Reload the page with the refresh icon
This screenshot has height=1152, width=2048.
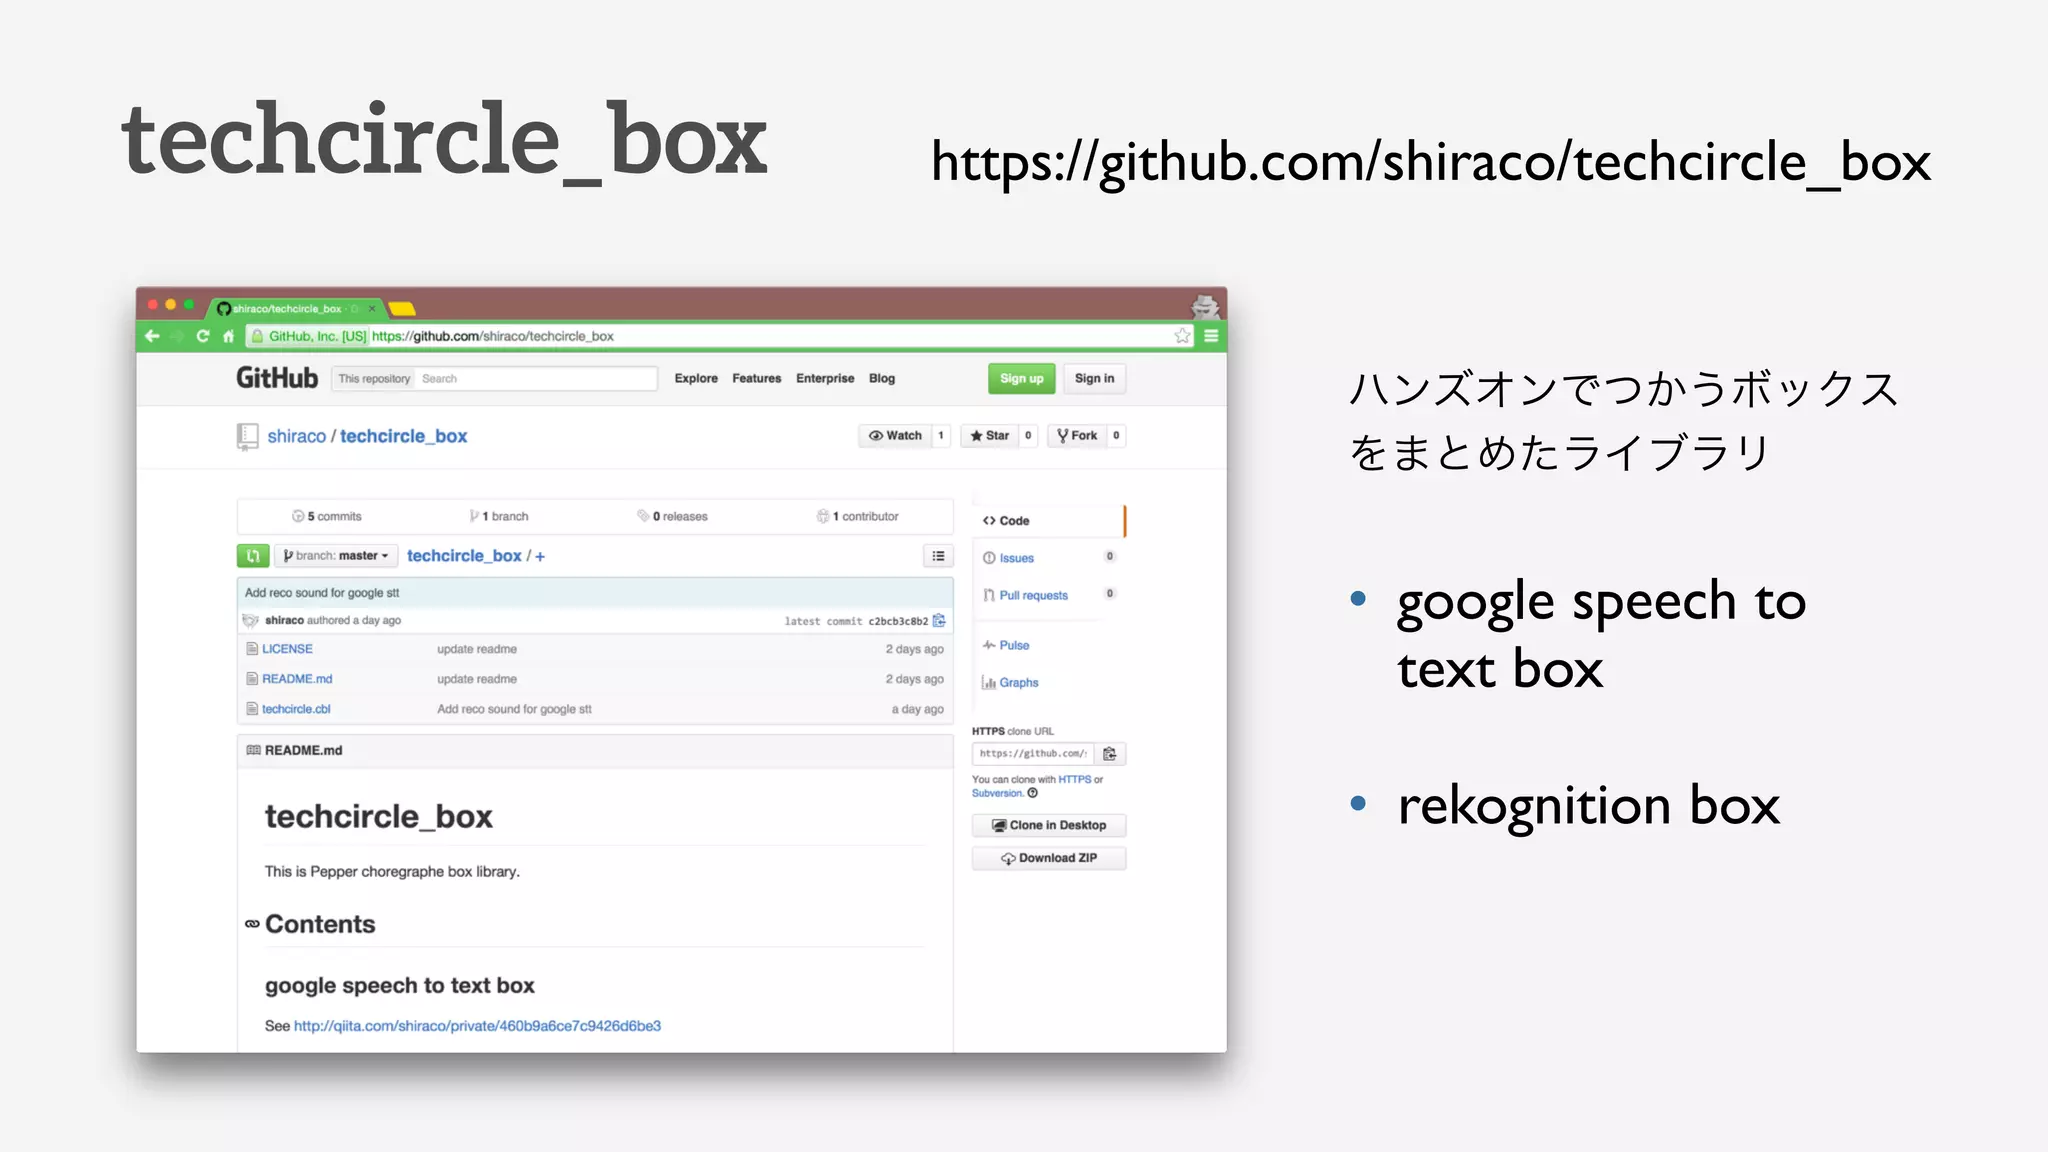[x=203, y=336]
